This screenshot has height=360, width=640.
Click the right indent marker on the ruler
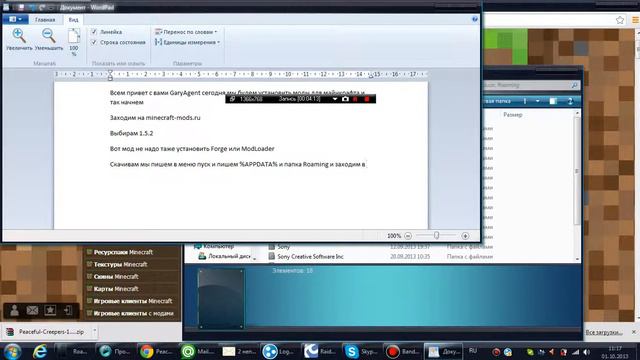click(x=371, y=76)
